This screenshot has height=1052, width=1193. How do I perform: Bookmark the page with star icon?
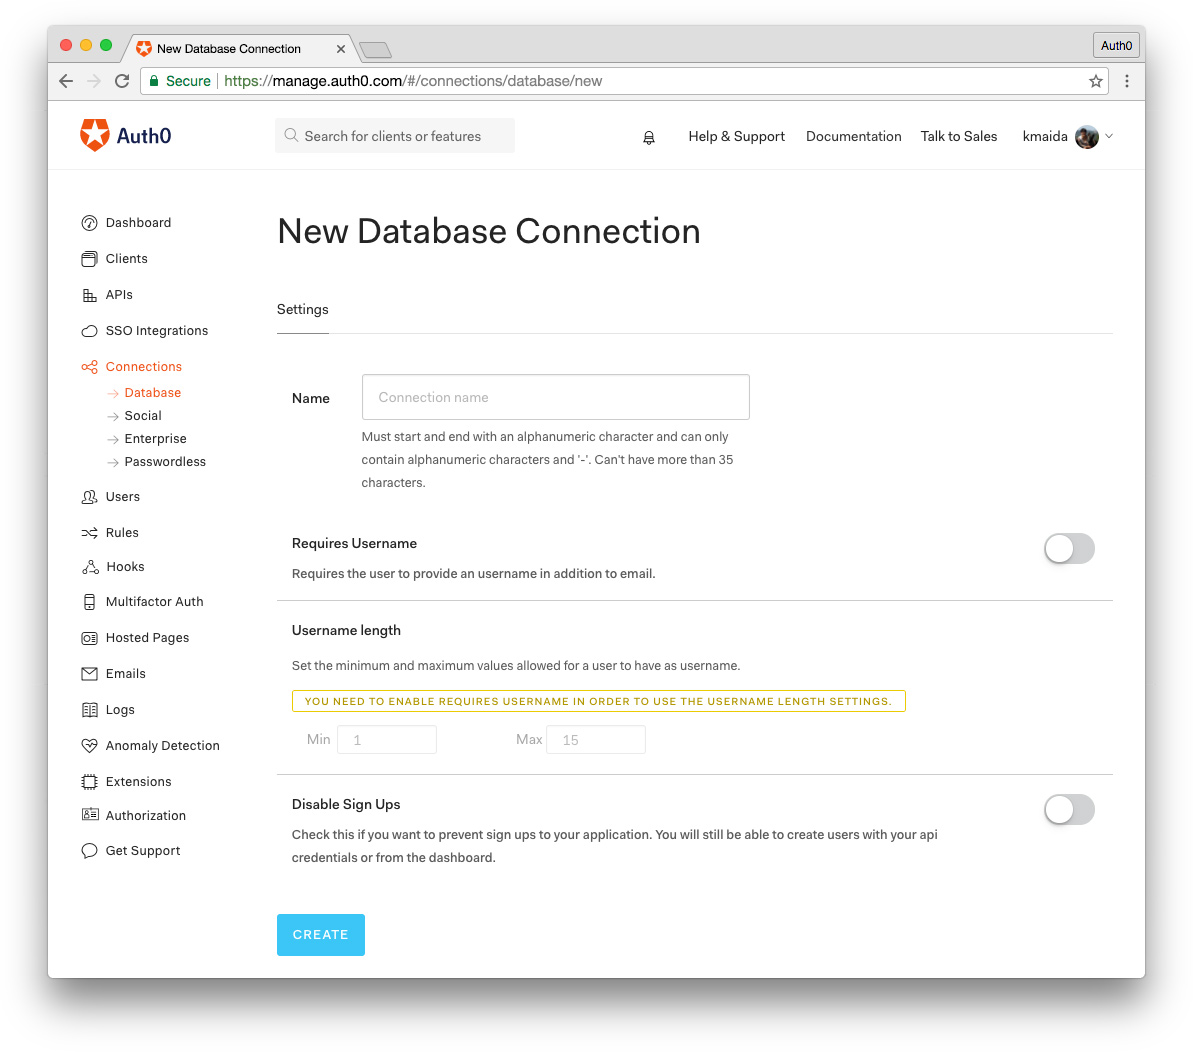(1095, 81)
